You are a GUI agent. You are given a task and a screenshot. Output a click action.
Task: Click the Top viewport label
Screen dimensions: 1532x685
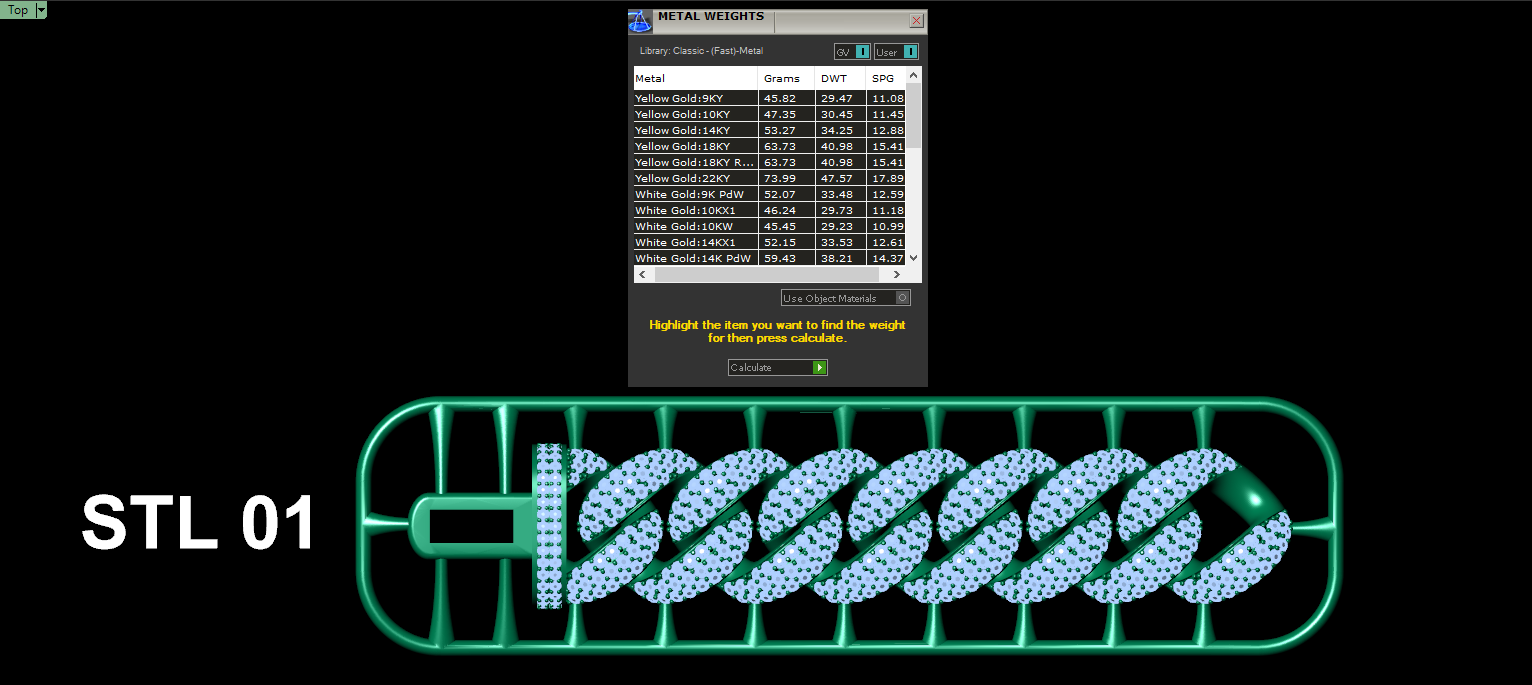[x=18, y=10]
